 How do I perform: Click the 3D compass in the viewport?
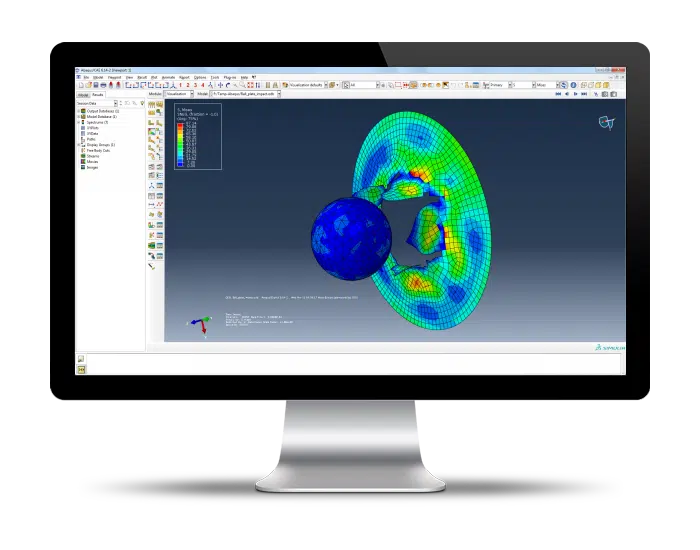click(x=604, y=122)
